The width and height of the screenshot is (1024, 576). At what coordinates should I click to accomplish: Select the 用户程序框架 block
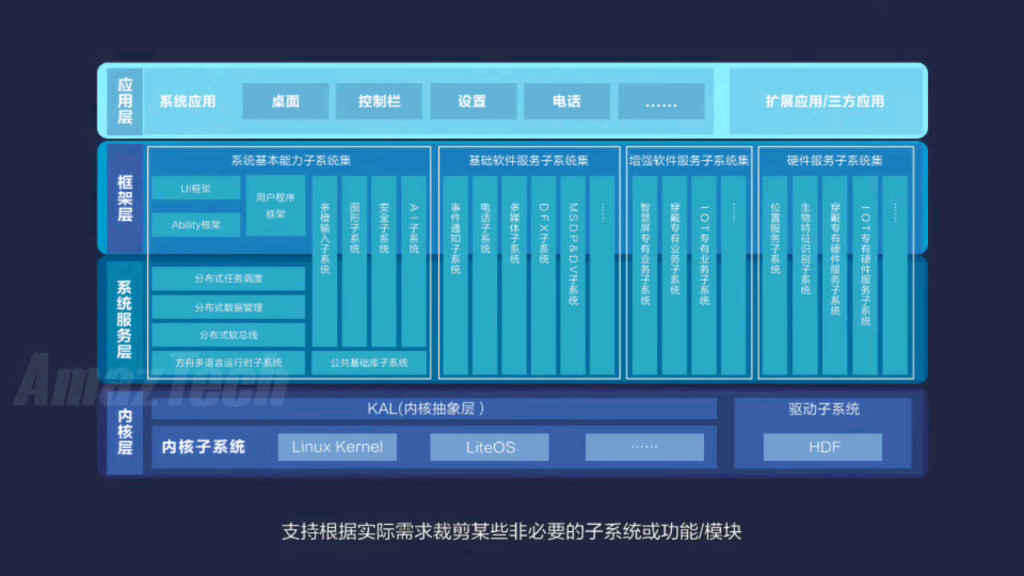click(x=276, y=206)
